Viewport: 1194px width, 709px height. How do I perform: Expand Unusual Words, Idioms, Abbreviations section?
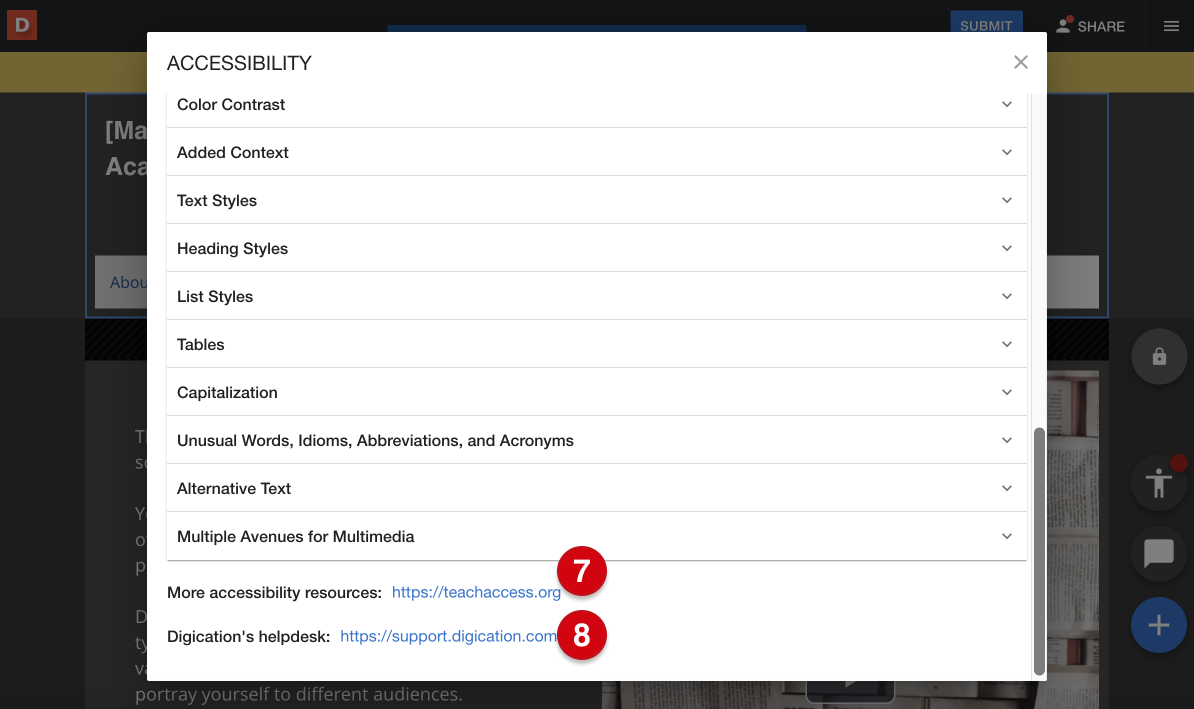click(596, 440)
